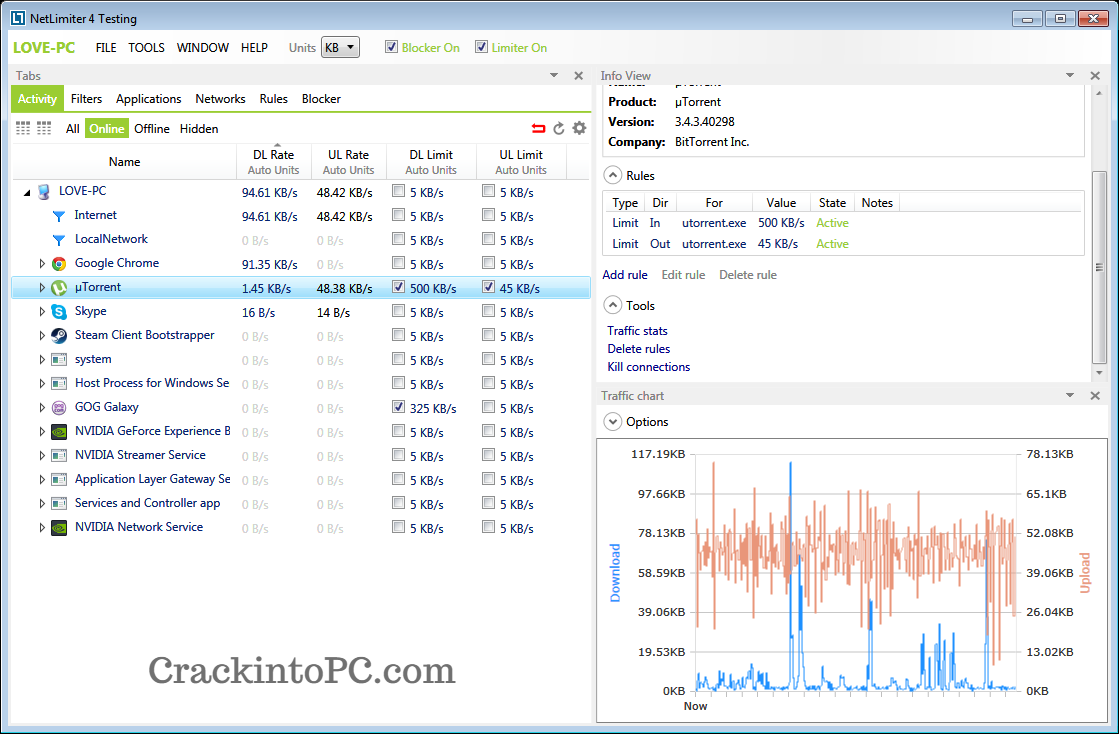Click the Delete rule link
The height and width of the screenshot is (734, 1119).
click(x=748, y=275)
